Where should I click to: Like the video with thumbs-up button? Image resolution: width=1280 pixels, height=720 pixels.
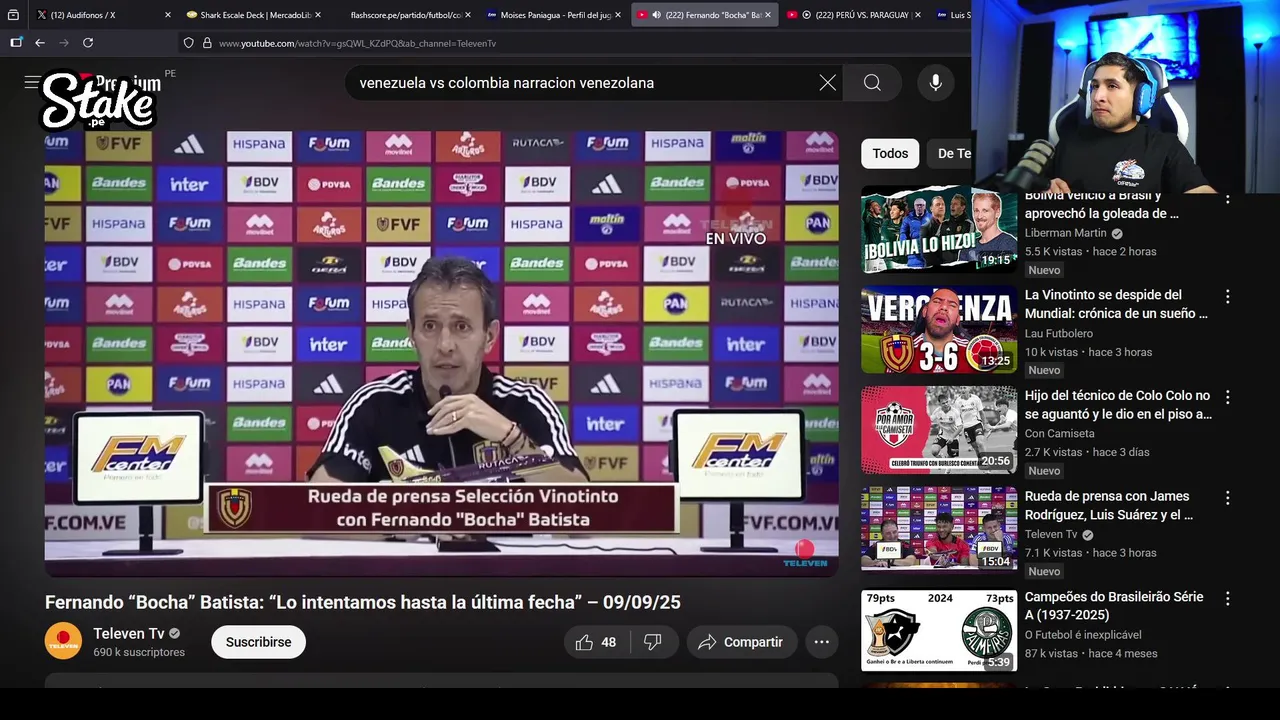click(598, 642)
